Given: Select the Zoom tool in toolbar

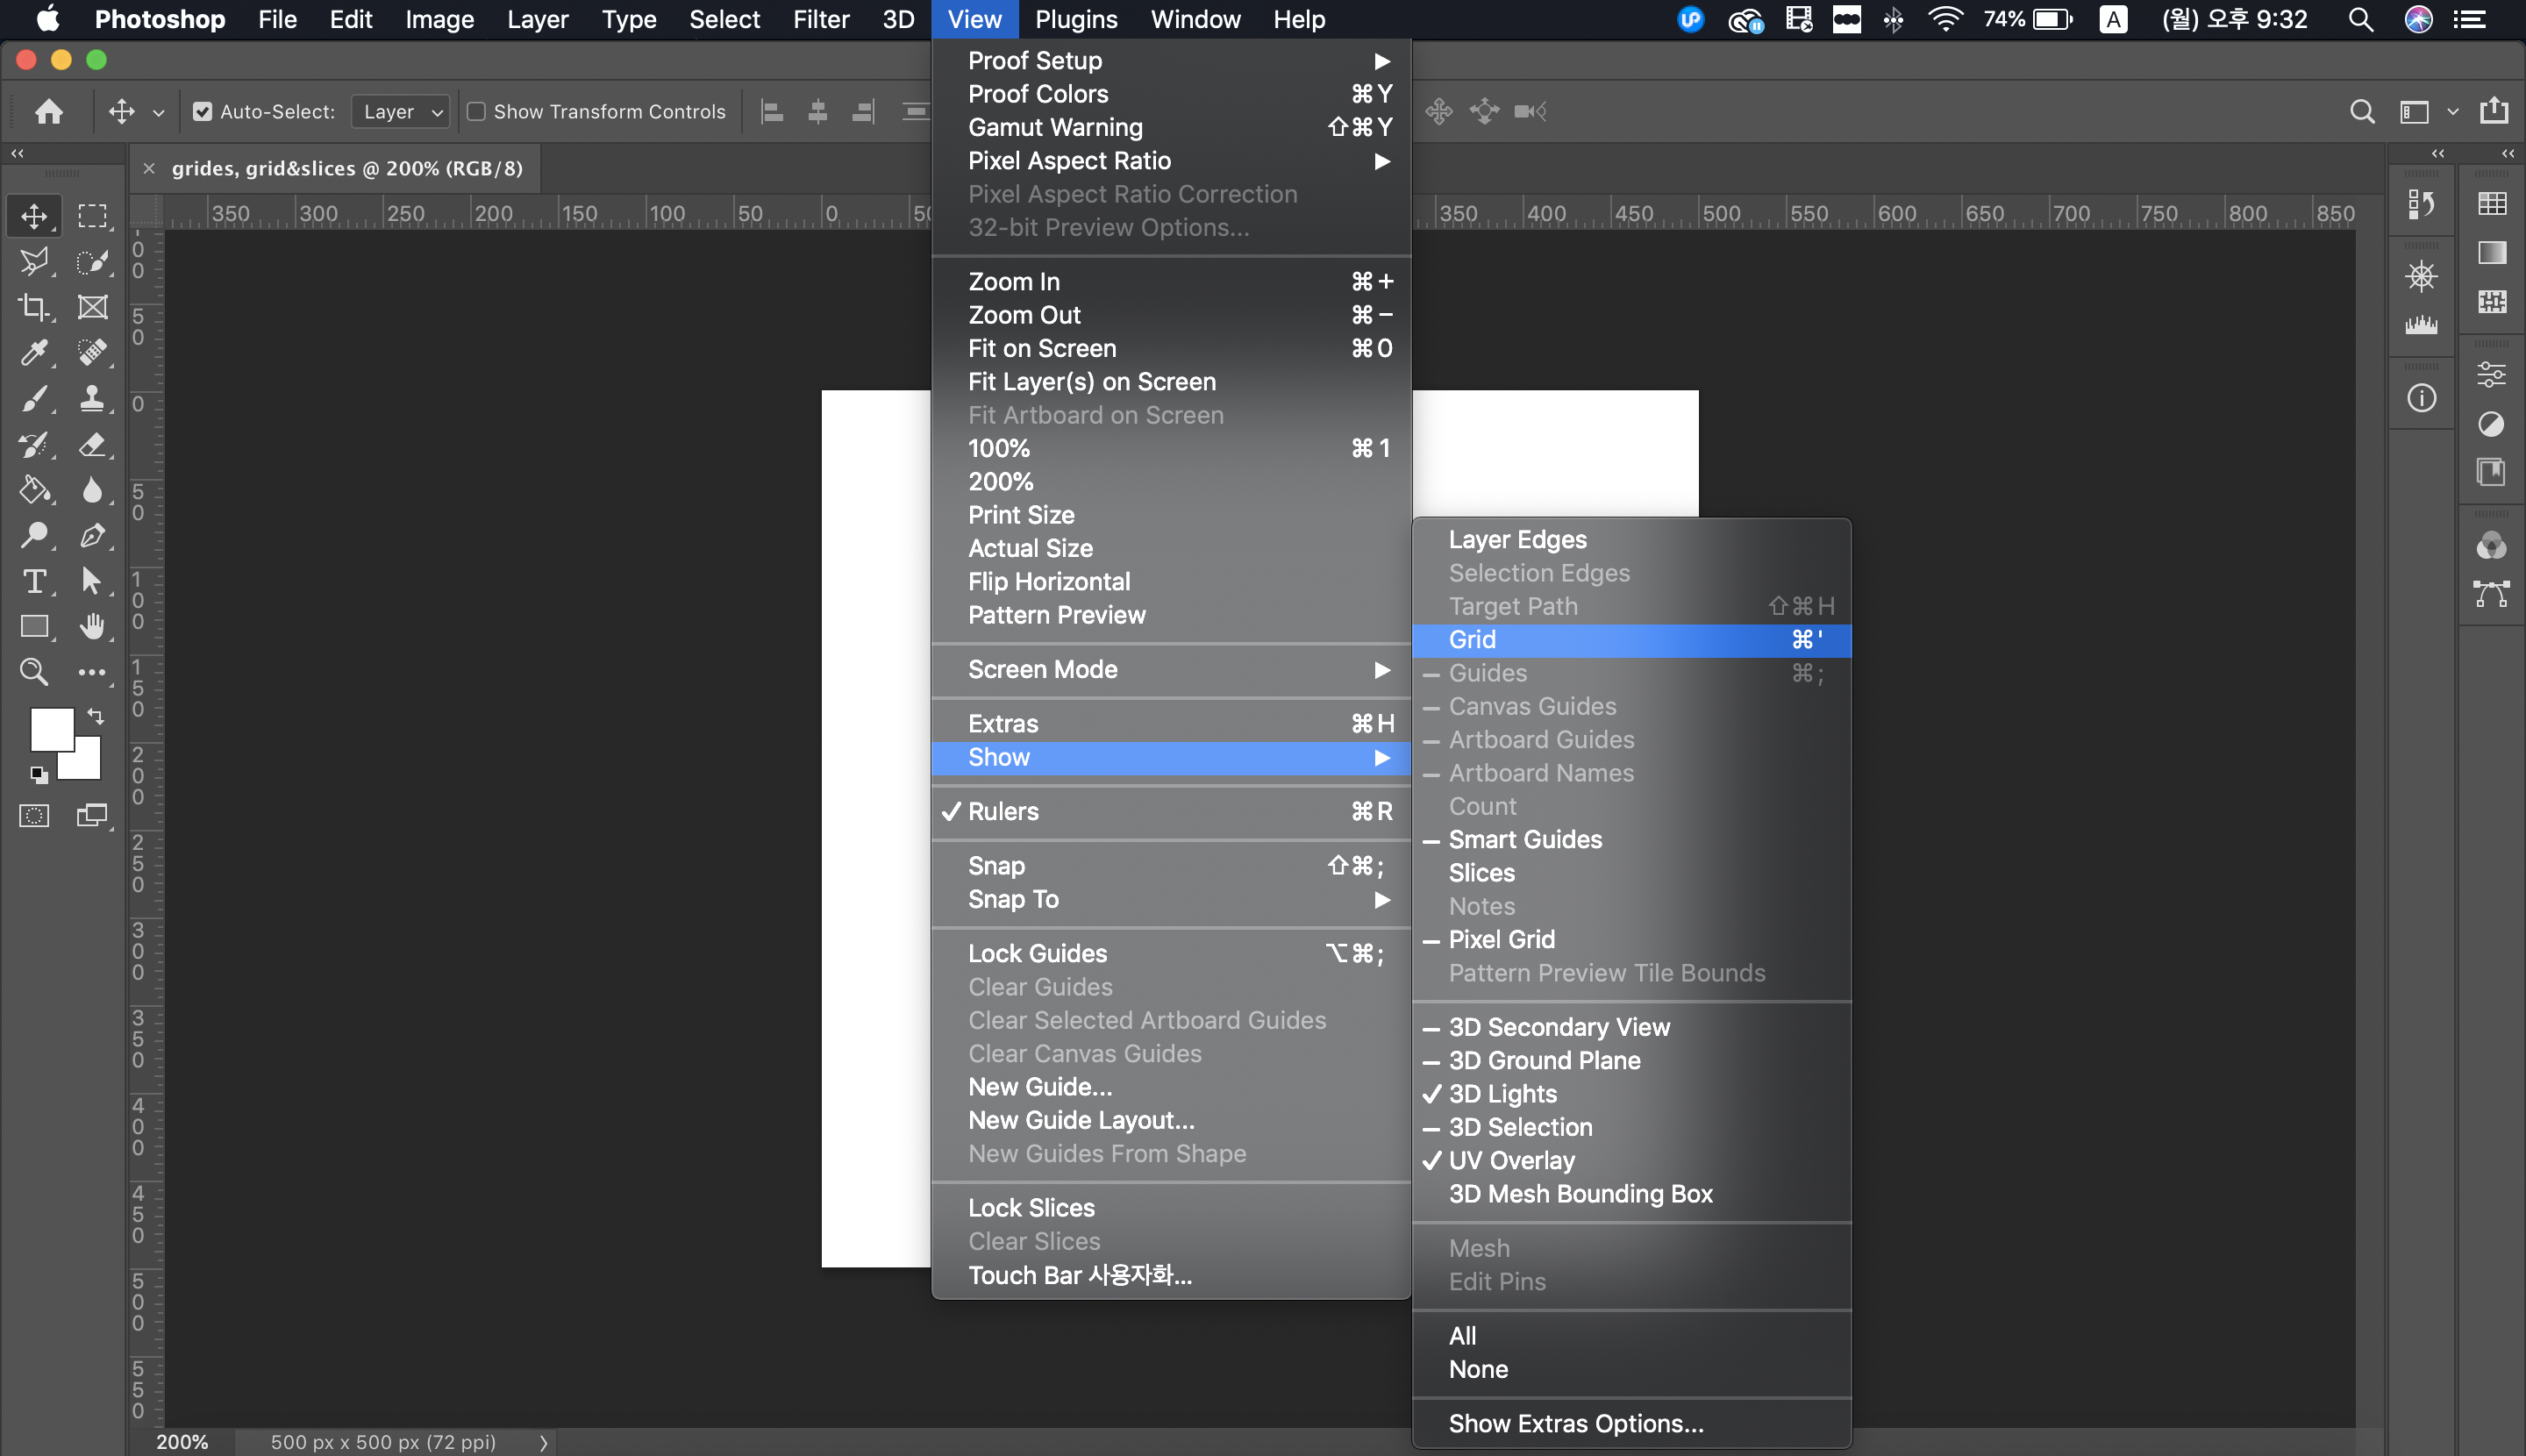Looking at the screenshot, I should tap(34, 672).
